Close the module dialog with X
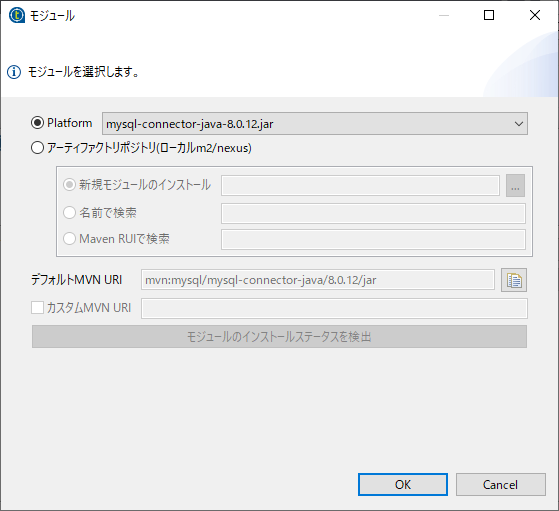The height and width of the screenshot is (511, 559). pyautogui.click(x=535, y=15)
